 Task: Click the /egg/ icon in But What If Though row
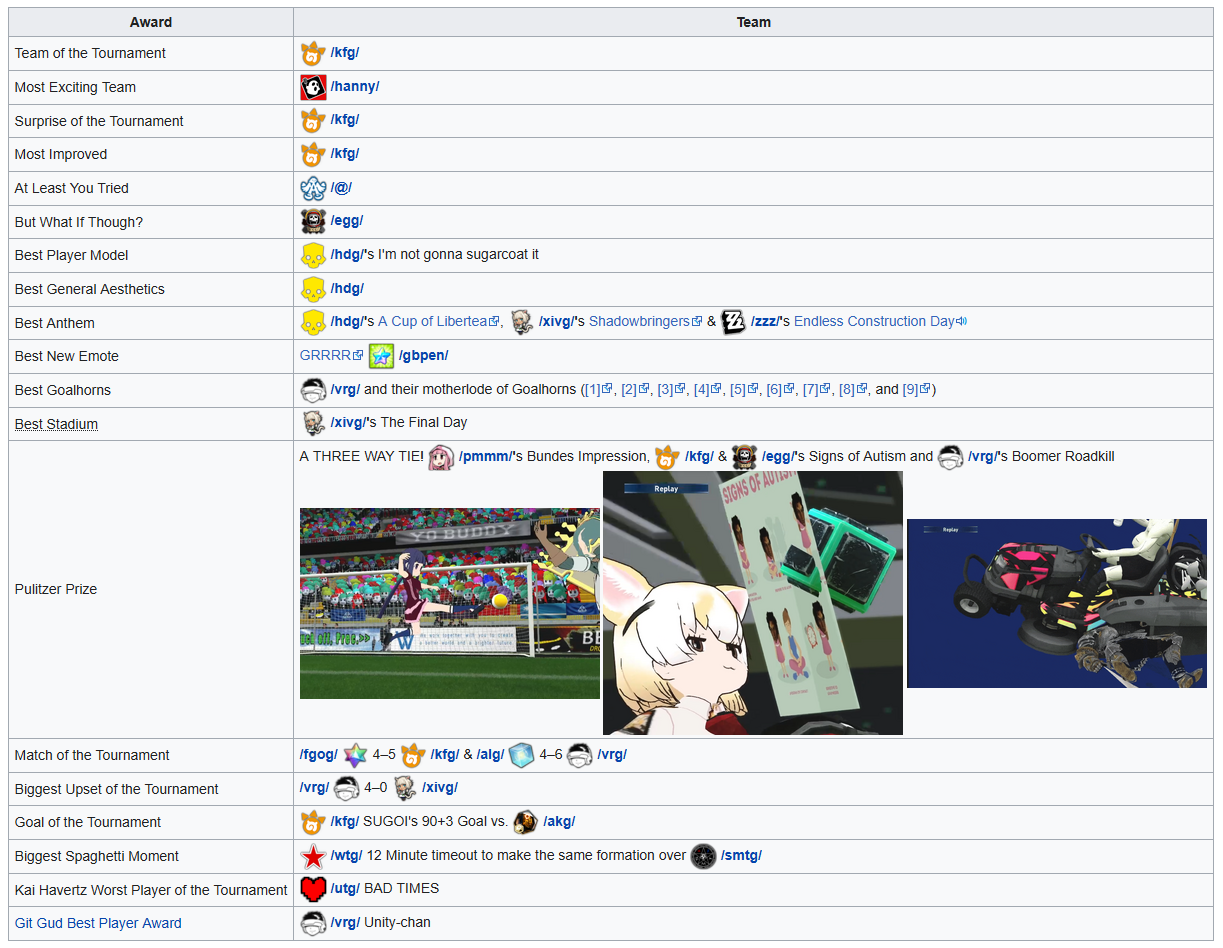click(313, 221)
